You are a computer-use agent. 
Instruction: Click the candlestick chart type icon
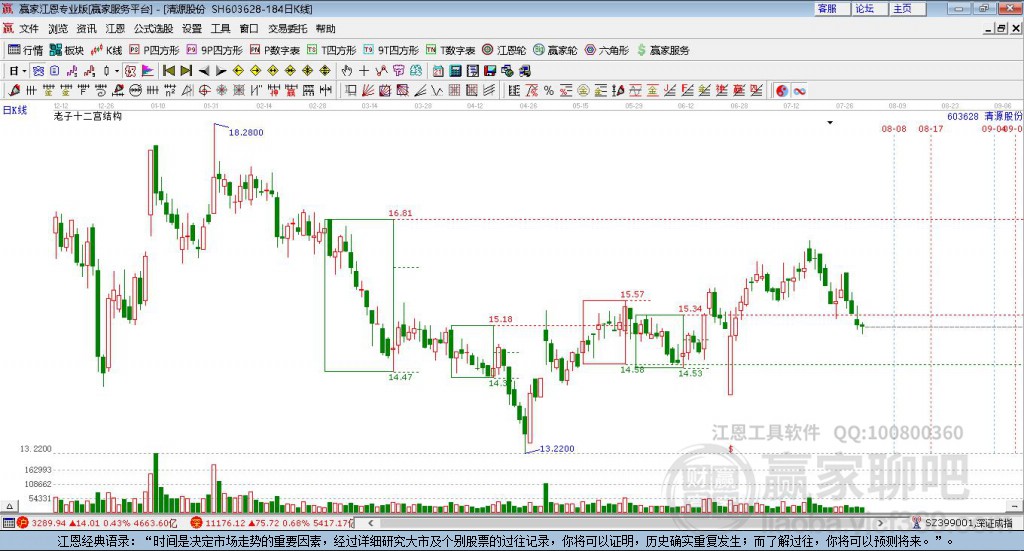coord(107,71)
